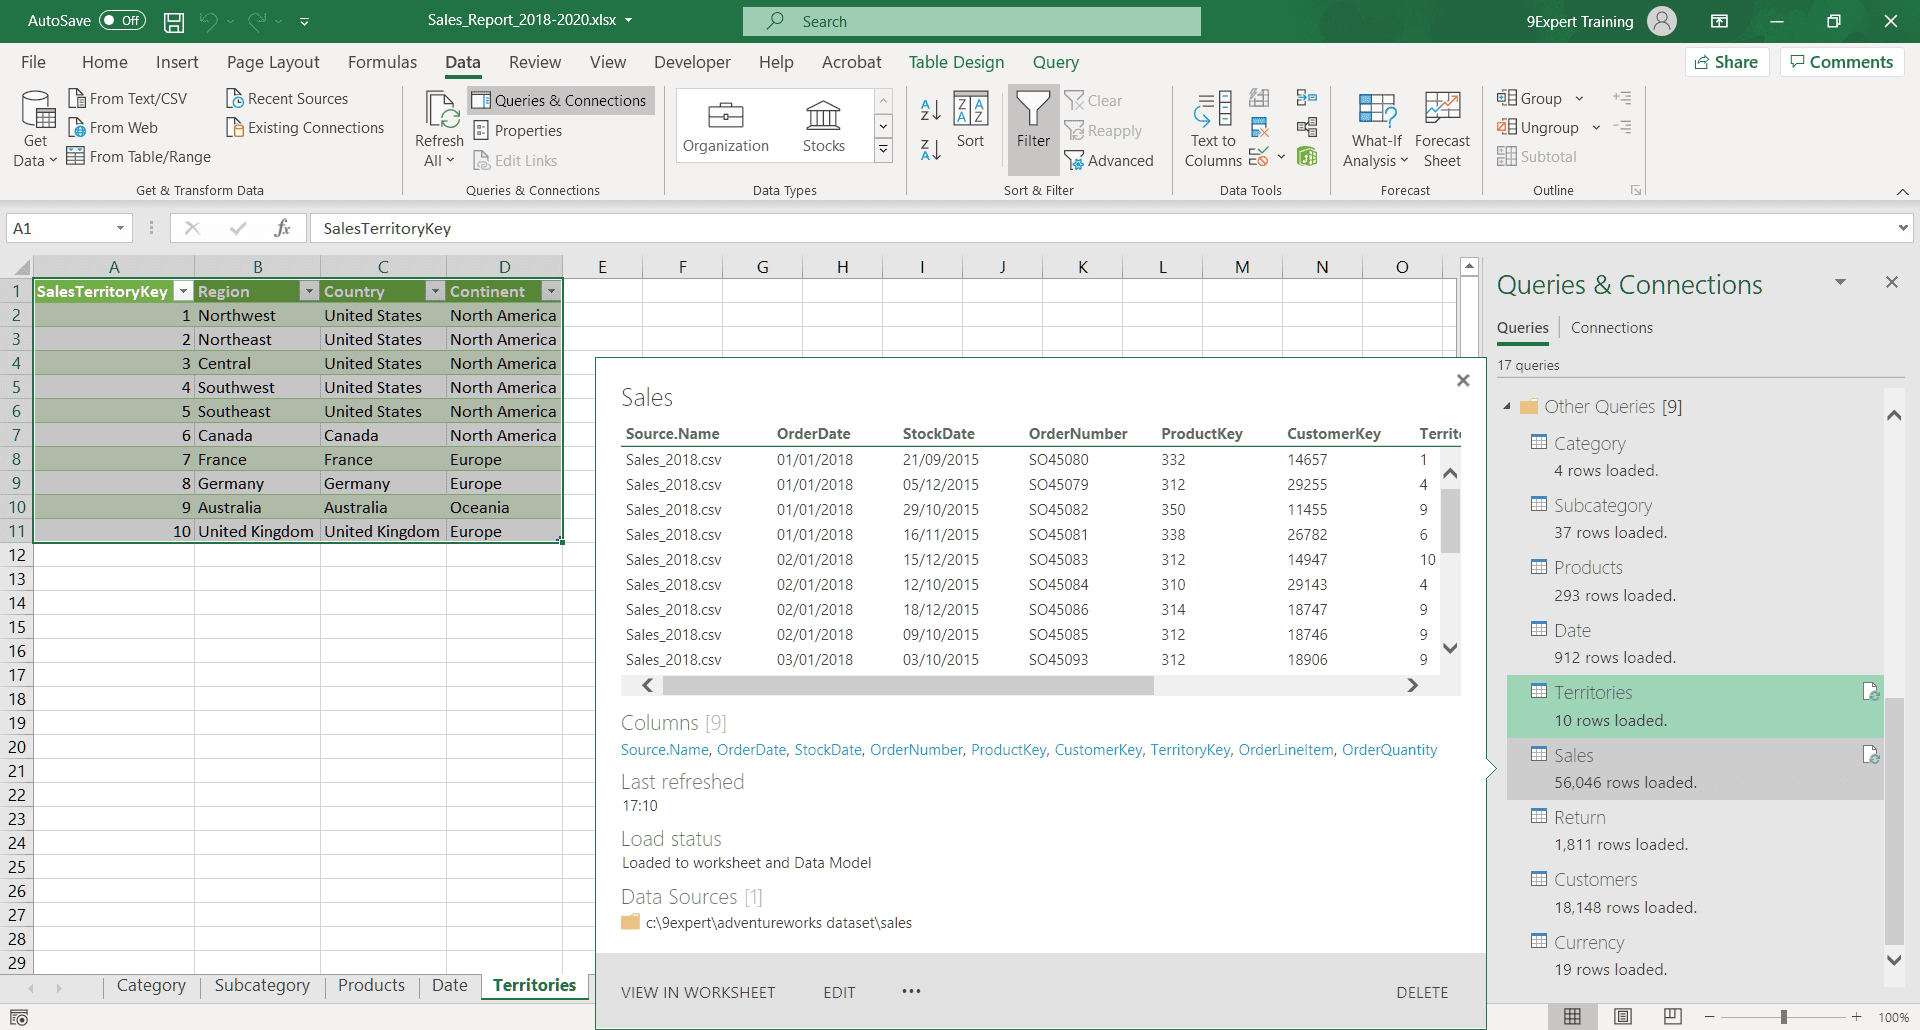The height and width of the screenshot is (1030, 1920).
Task: Click the Sort Ascending icon
Action: 929,108
